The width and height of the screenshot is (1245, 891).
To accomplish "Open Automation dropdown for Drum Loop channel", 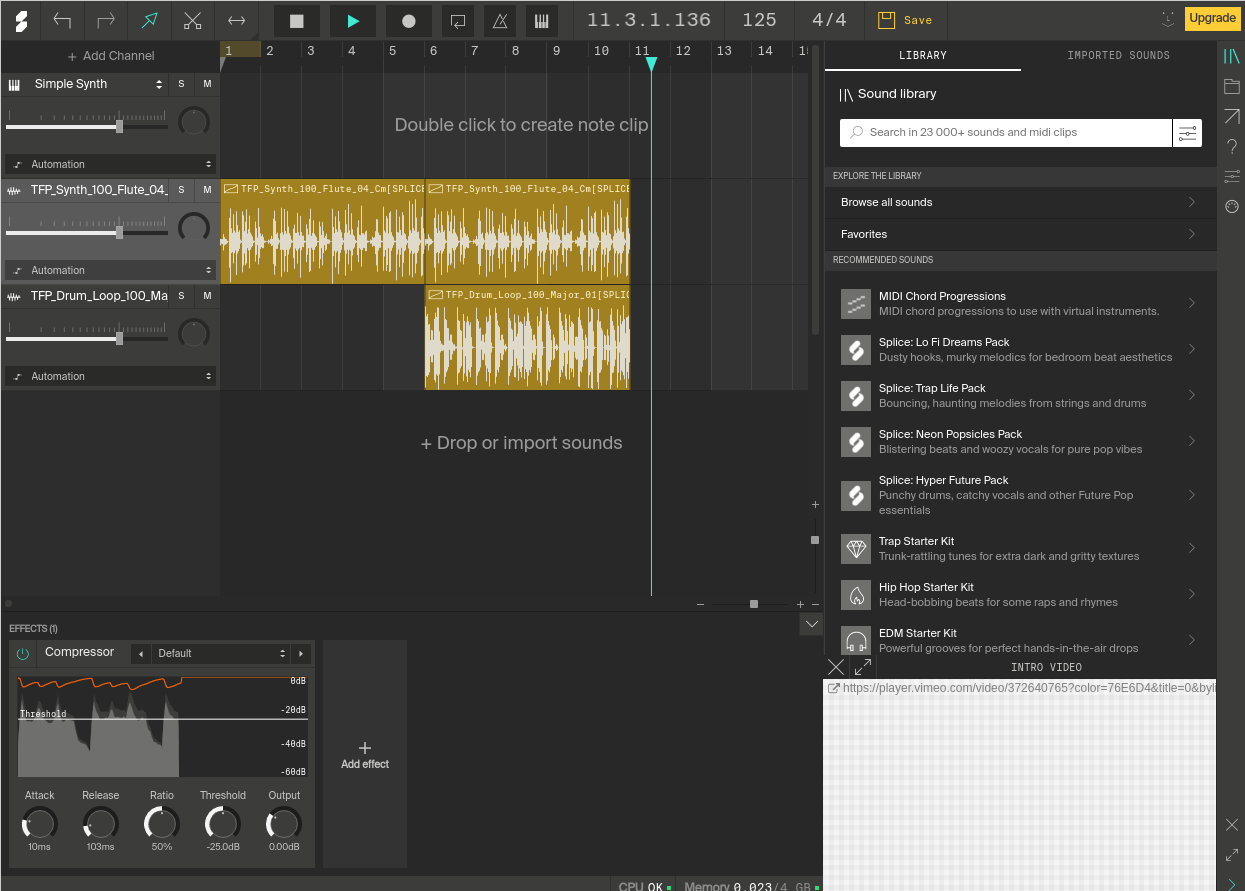I will coord(110,376).
